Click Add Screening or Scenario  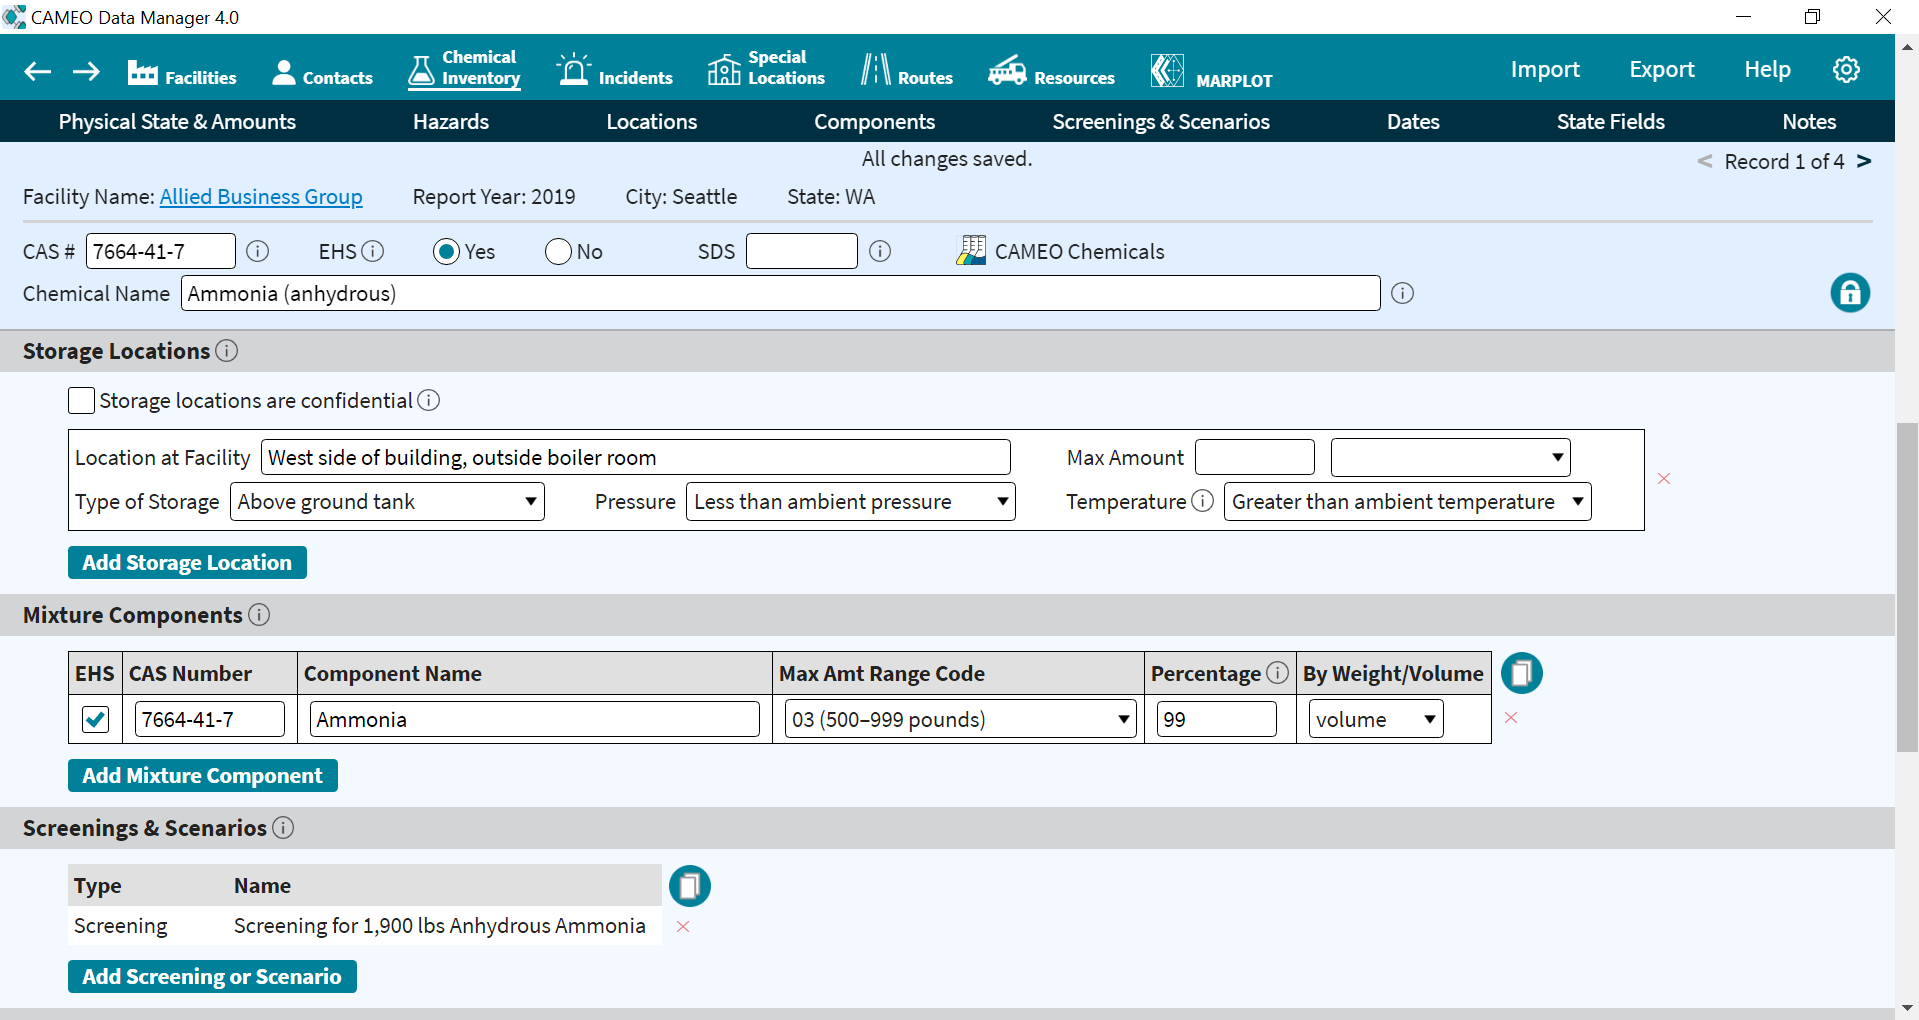(x=212, y=977)
